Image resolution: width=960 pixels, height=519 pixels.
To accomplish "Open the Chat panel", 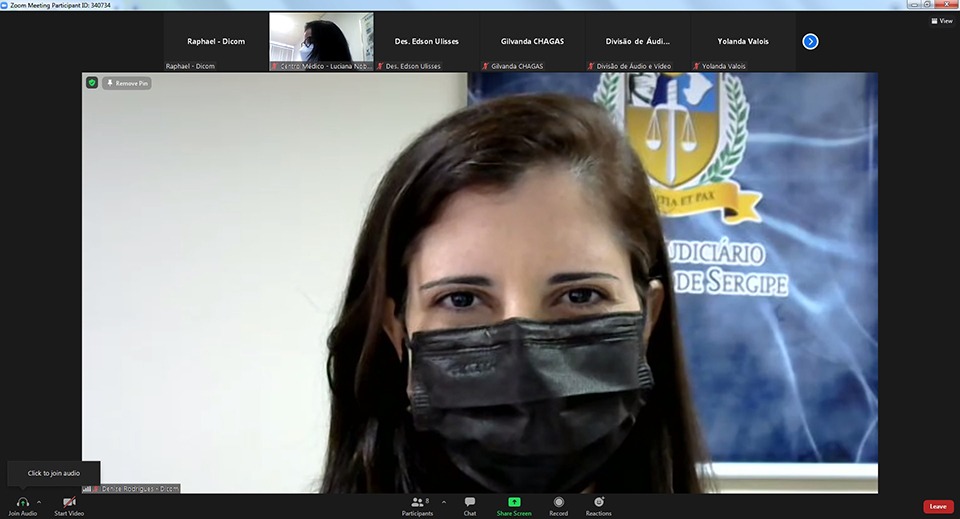I will click(470, 502).
